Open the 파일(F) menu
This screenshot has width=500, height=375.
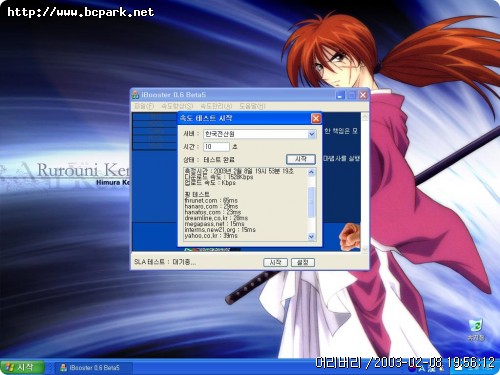(144, 106)
